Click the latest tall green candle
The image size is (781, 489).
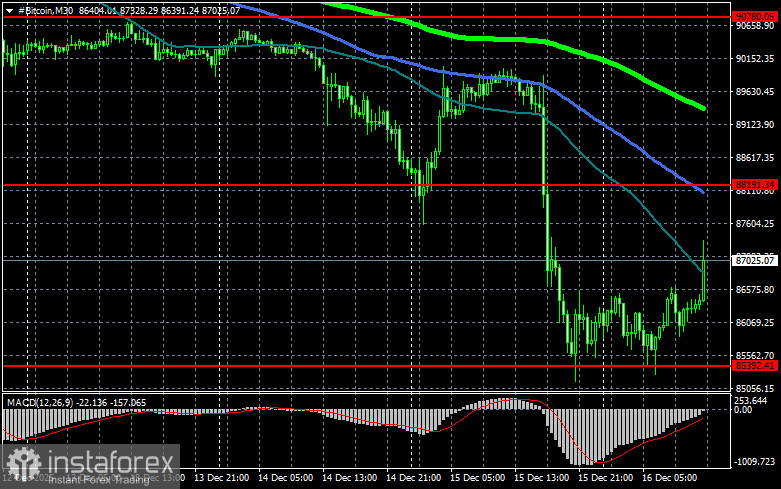point(703,279)
